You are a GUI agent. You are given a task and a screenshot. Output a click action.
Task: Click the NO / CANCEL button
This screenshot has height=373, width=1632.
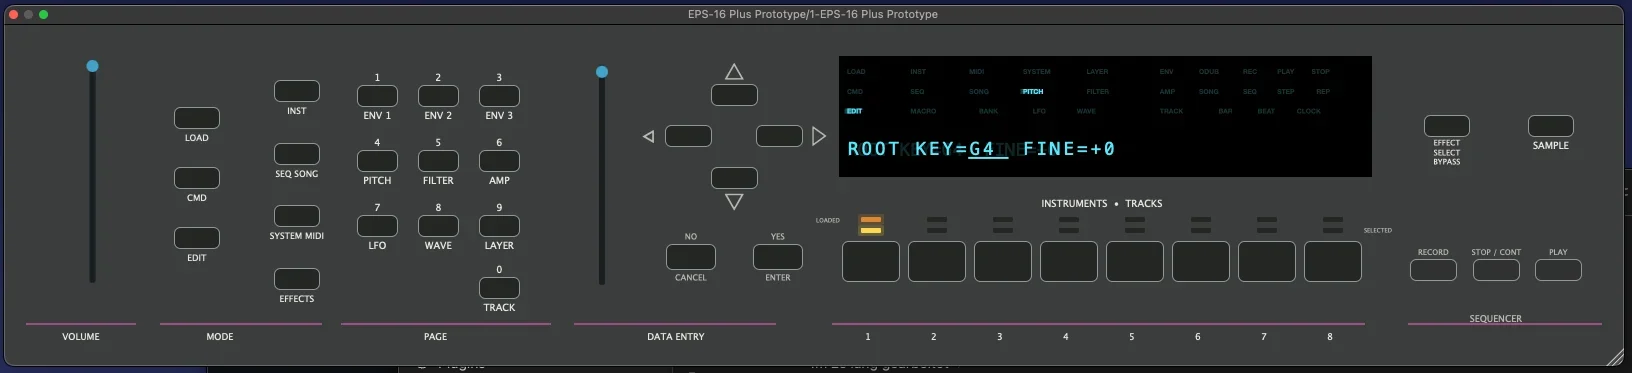tap(691, 257)
